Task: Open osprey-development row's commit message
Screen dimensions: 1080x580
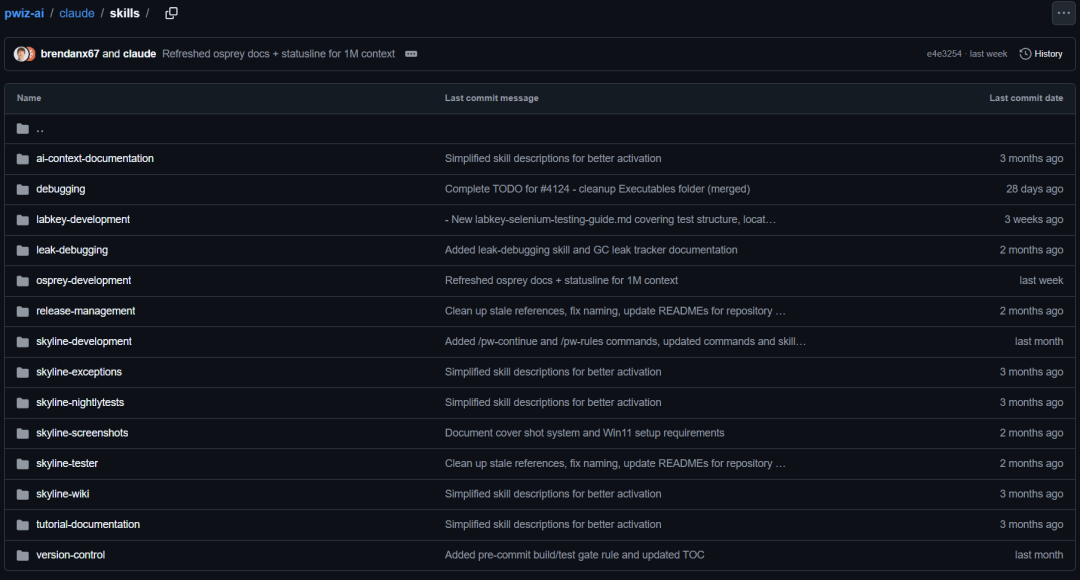Action: (561, 280)
